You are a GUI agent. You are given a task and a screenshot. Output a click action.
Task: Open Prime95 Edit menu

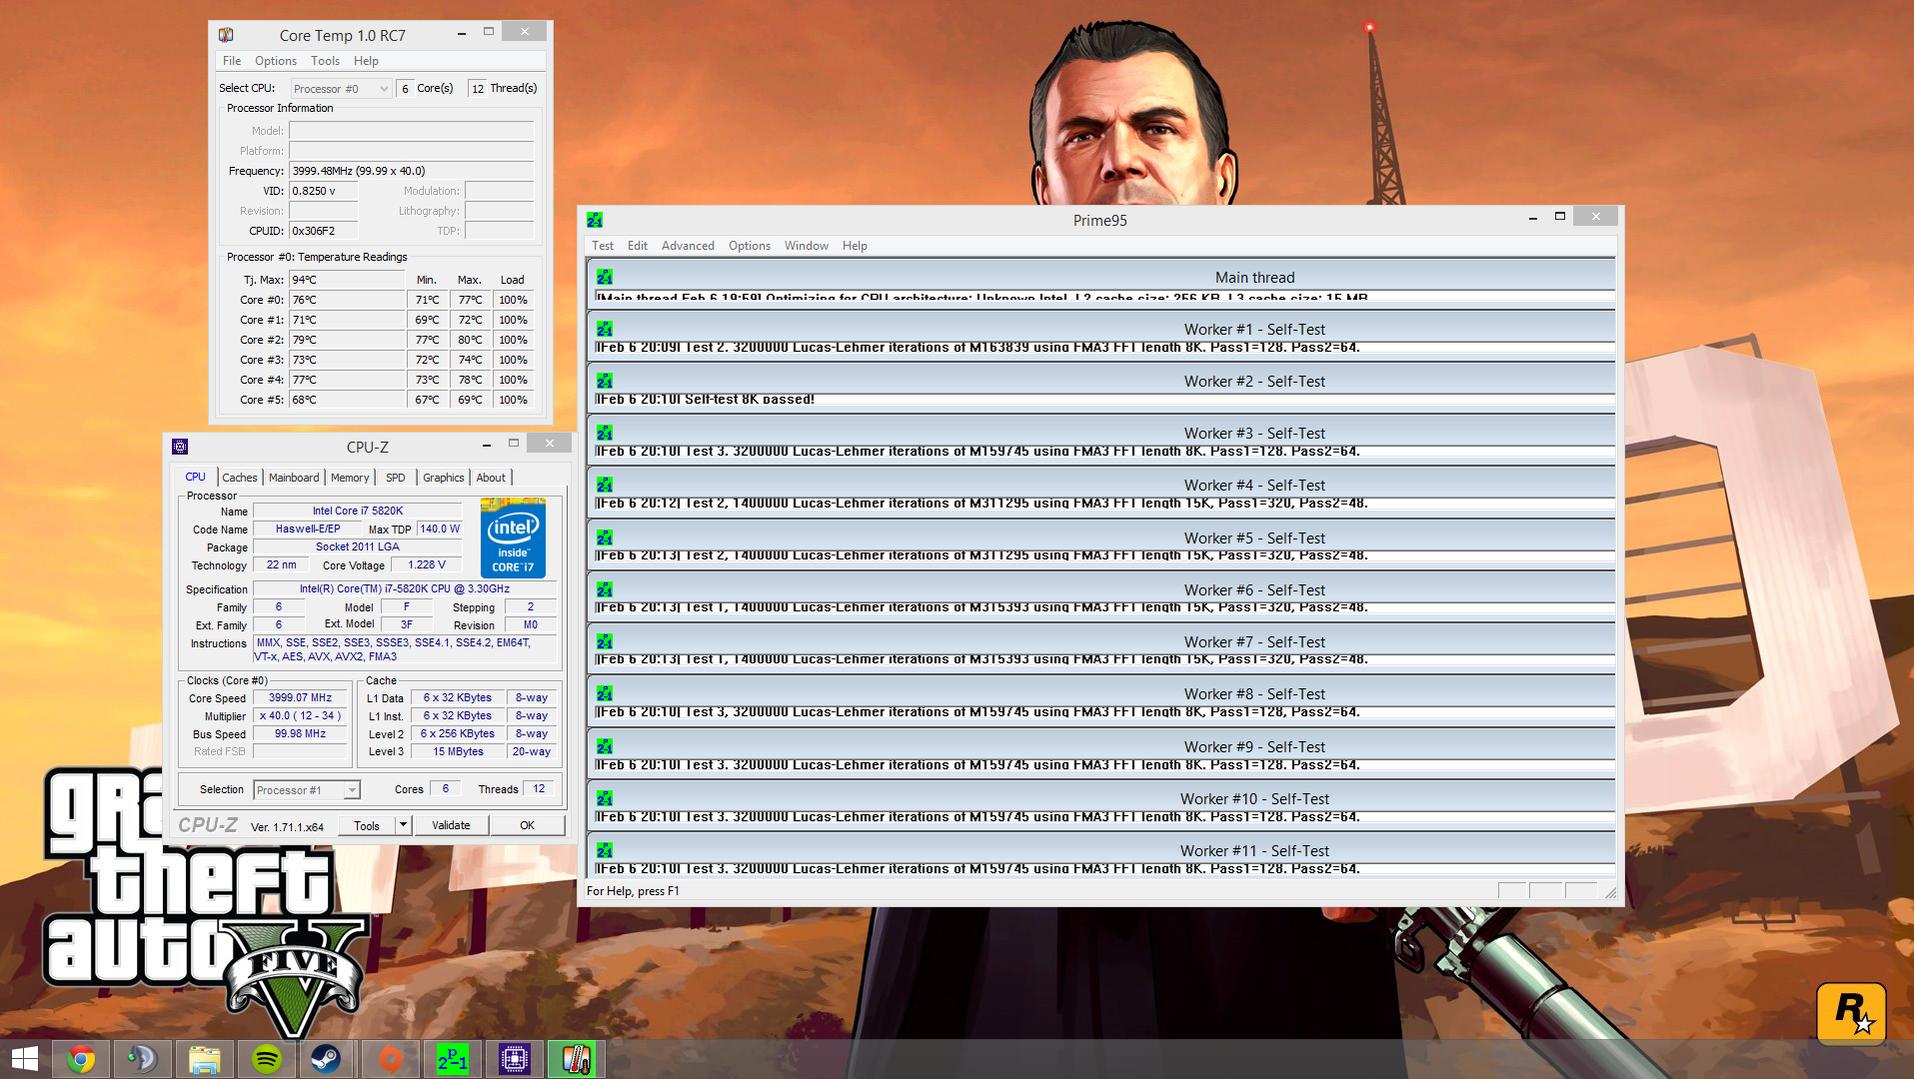pyautogui.click(x=637, y=246)
